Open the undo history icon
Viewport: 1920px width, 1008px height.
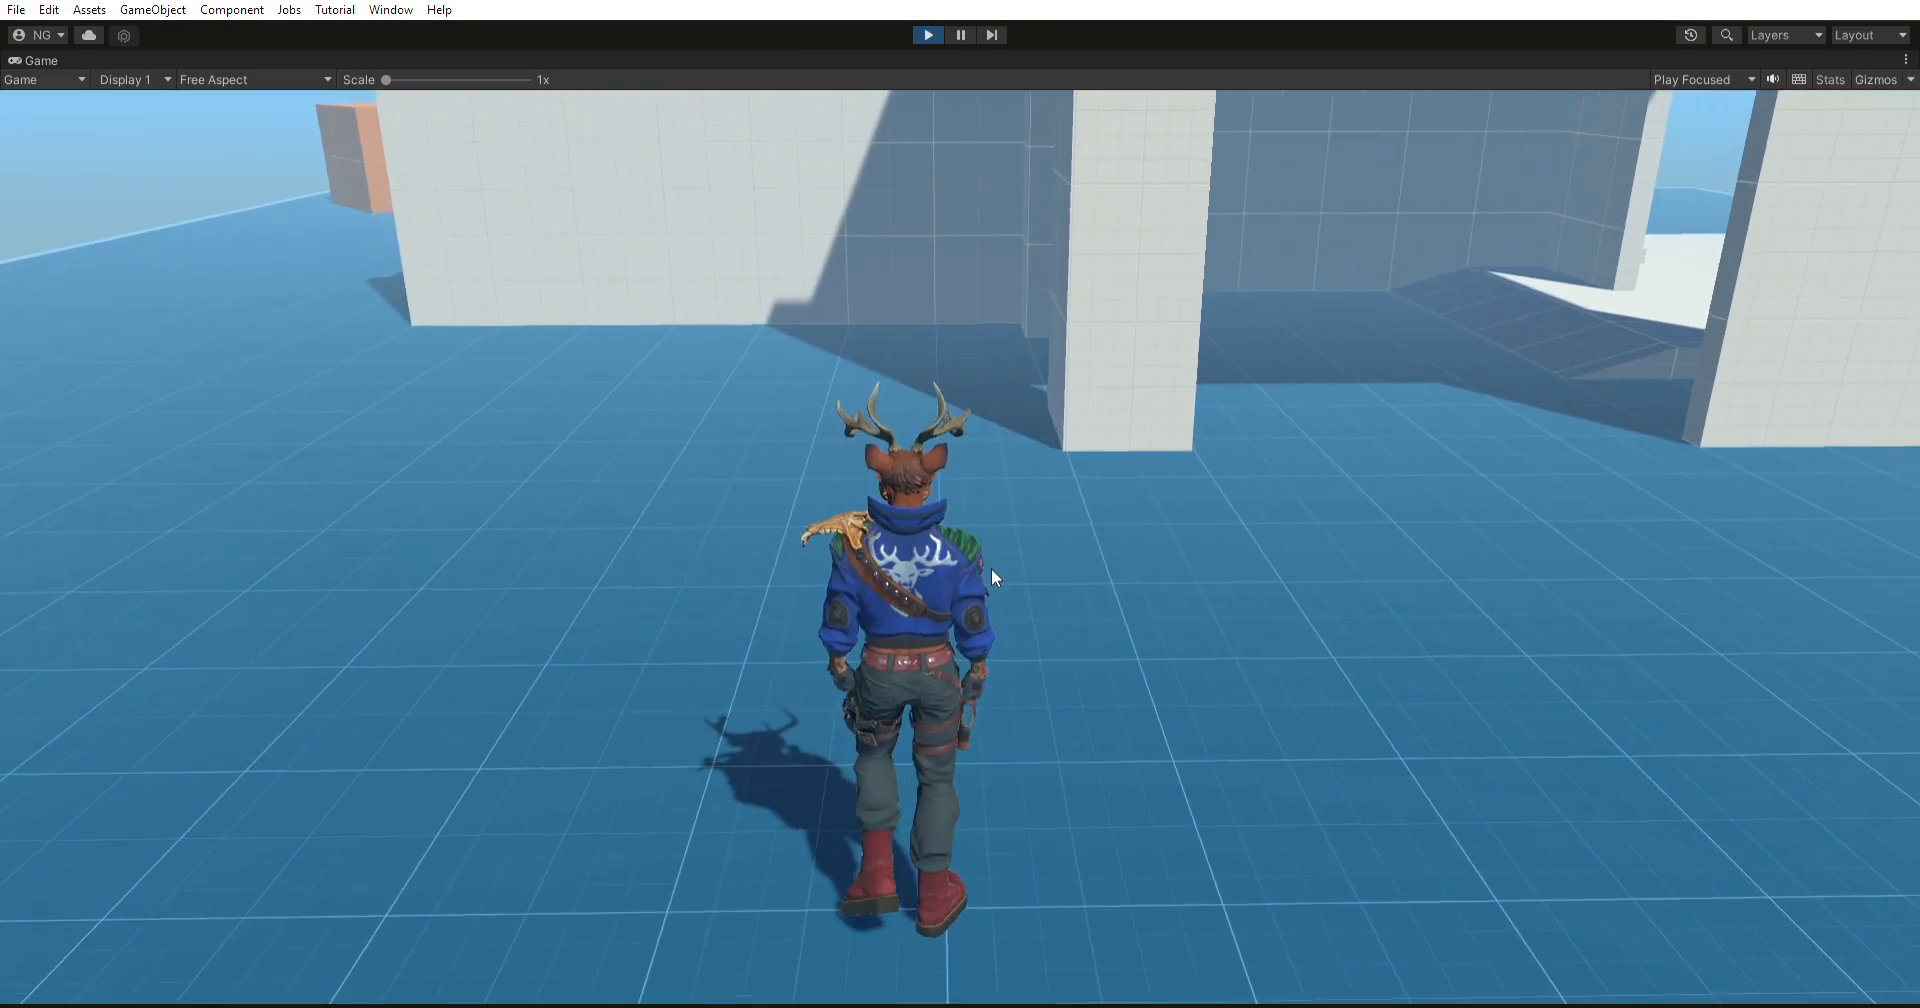[x=1691, y=35]
